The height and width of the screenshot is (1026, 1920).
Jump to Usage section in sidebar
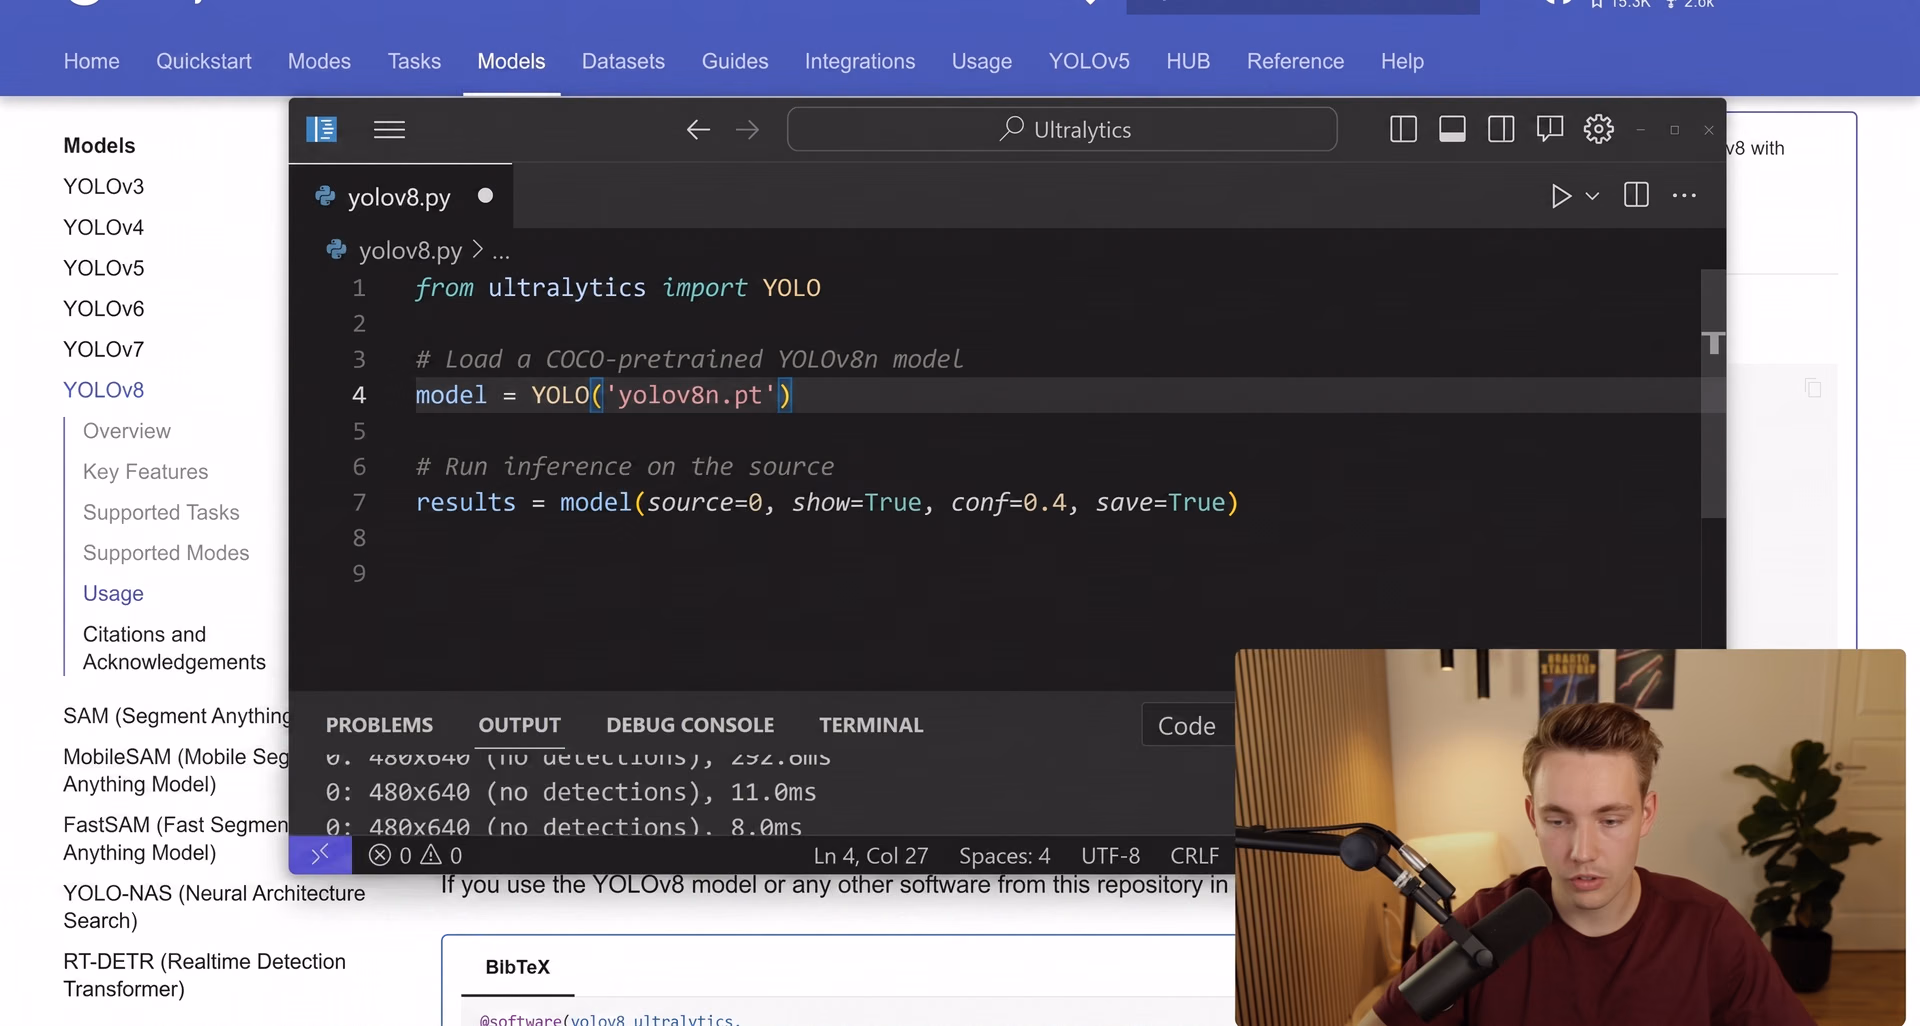[113, 594]
